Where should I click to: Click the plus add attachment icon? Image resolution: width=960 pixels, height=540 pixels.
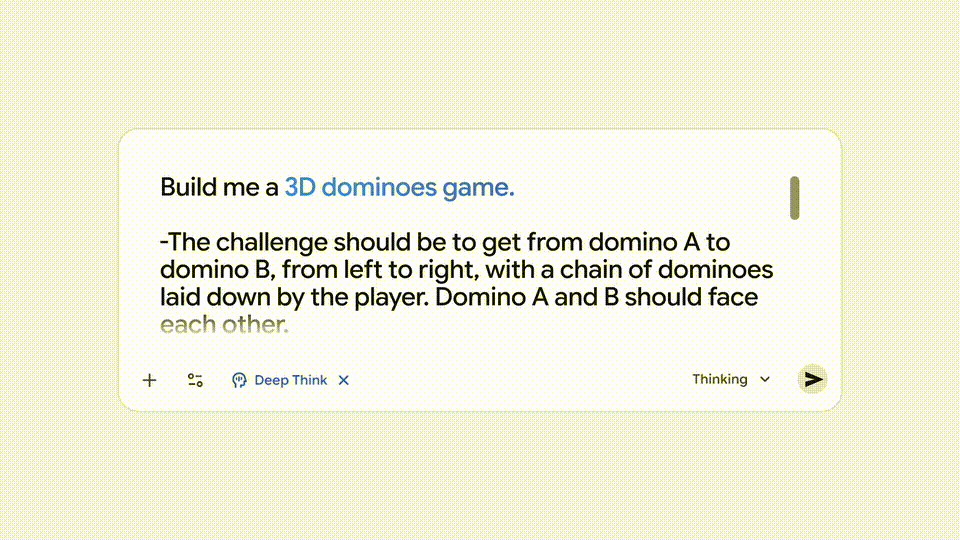tap(150, 380)
